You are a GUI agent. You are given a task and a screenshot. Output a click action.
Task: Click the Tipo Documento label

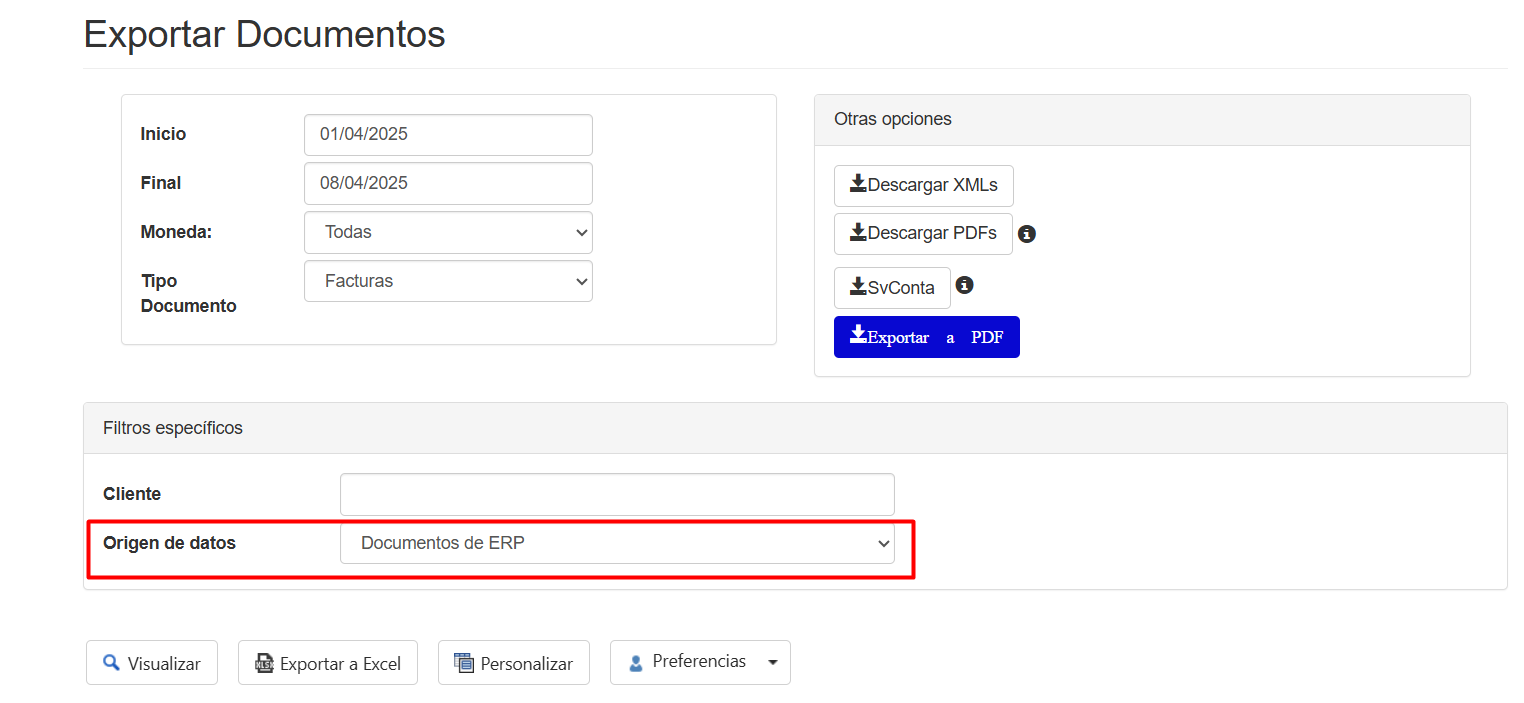click(x=189, y=293)
